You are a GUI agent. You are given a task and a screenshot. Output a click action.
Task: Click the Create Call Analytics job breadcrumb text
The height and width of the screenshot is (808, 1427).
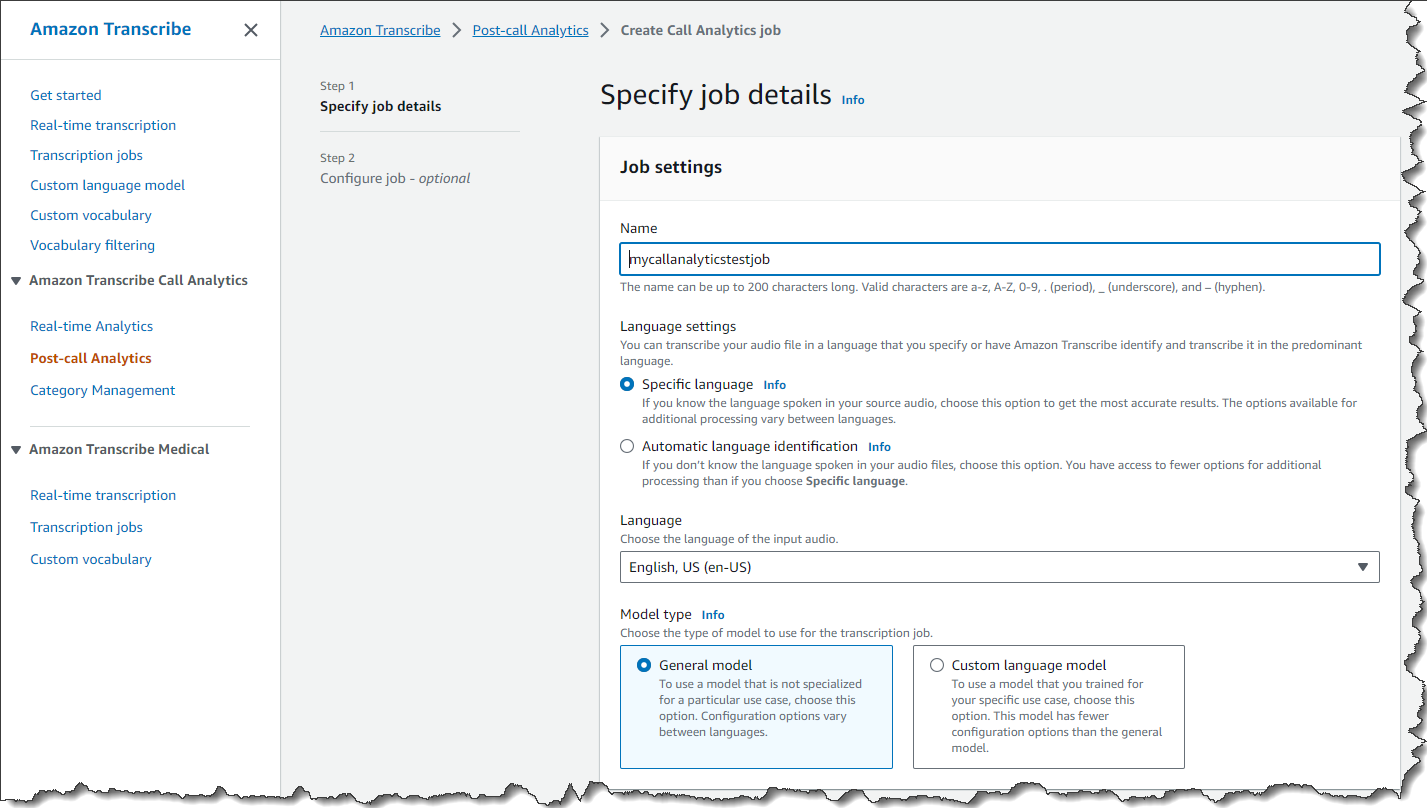[701, 30]
